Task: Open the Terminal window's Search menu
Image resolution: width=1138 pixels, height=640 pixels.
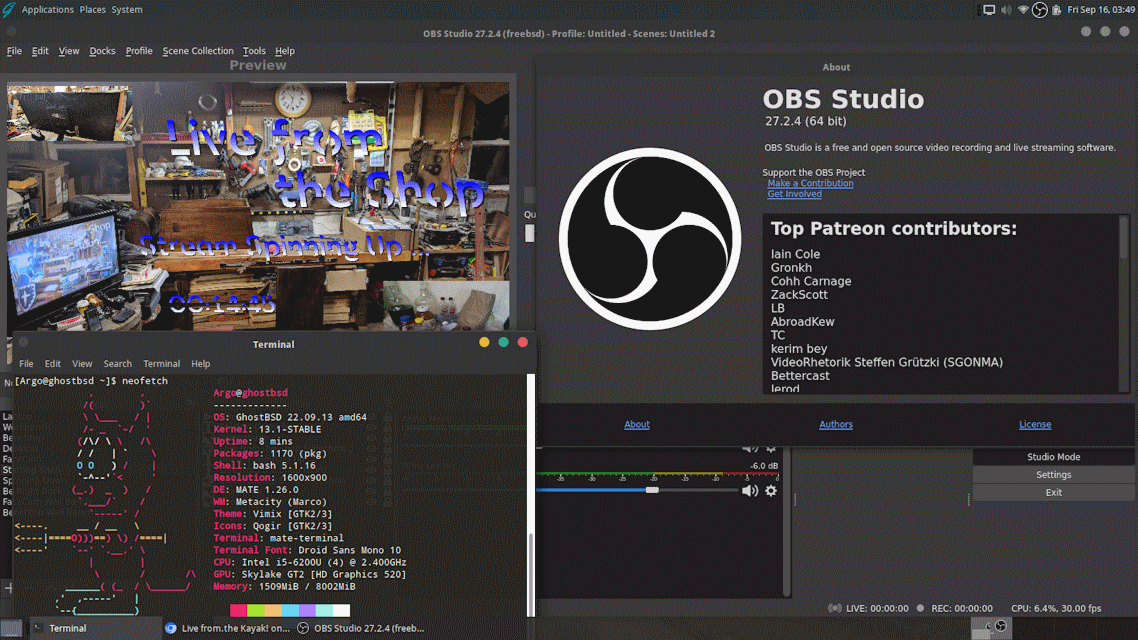Action: click(118, 364)
